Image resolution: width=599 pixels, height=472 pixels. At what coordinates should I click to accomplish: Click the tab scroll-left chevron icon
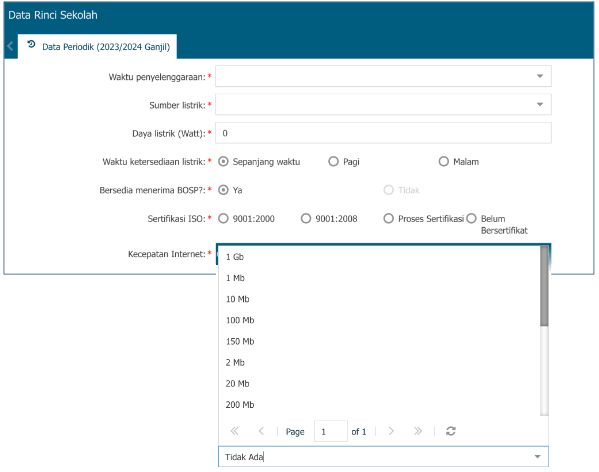(10, 46)
